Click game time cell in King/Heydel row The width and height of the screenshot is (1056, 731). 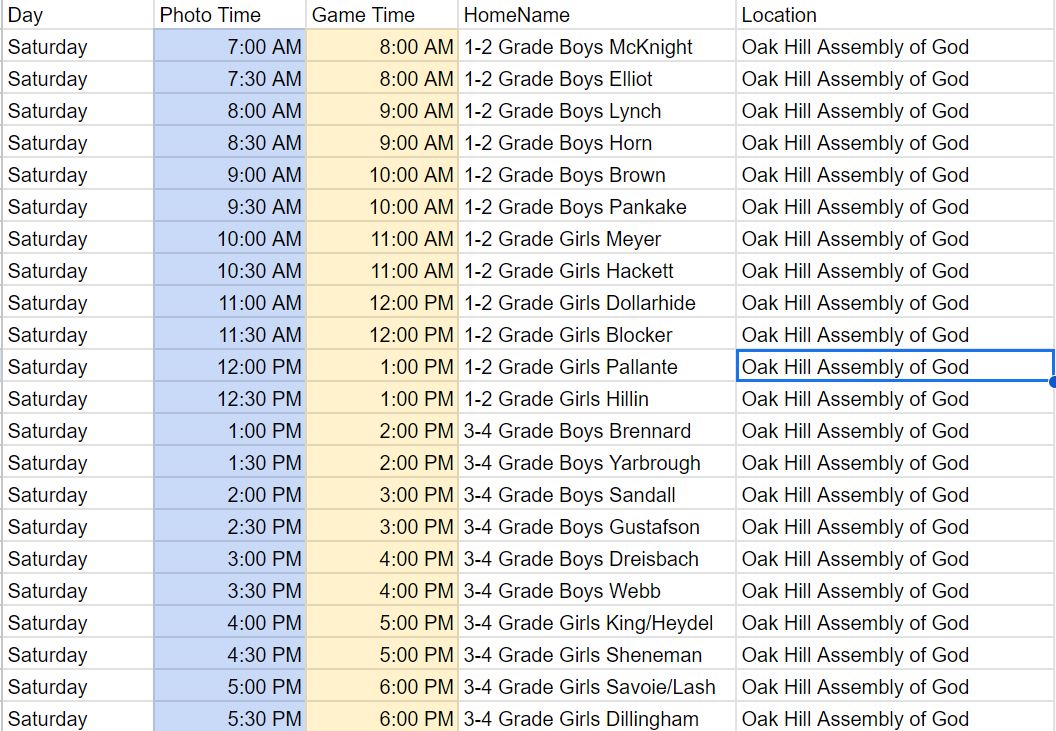(382, 623)
